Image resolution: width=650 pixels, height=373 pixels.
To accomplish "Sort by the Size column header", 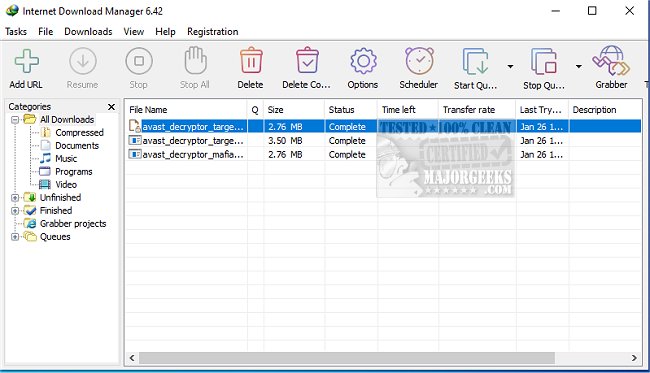I will pos(294,110).
